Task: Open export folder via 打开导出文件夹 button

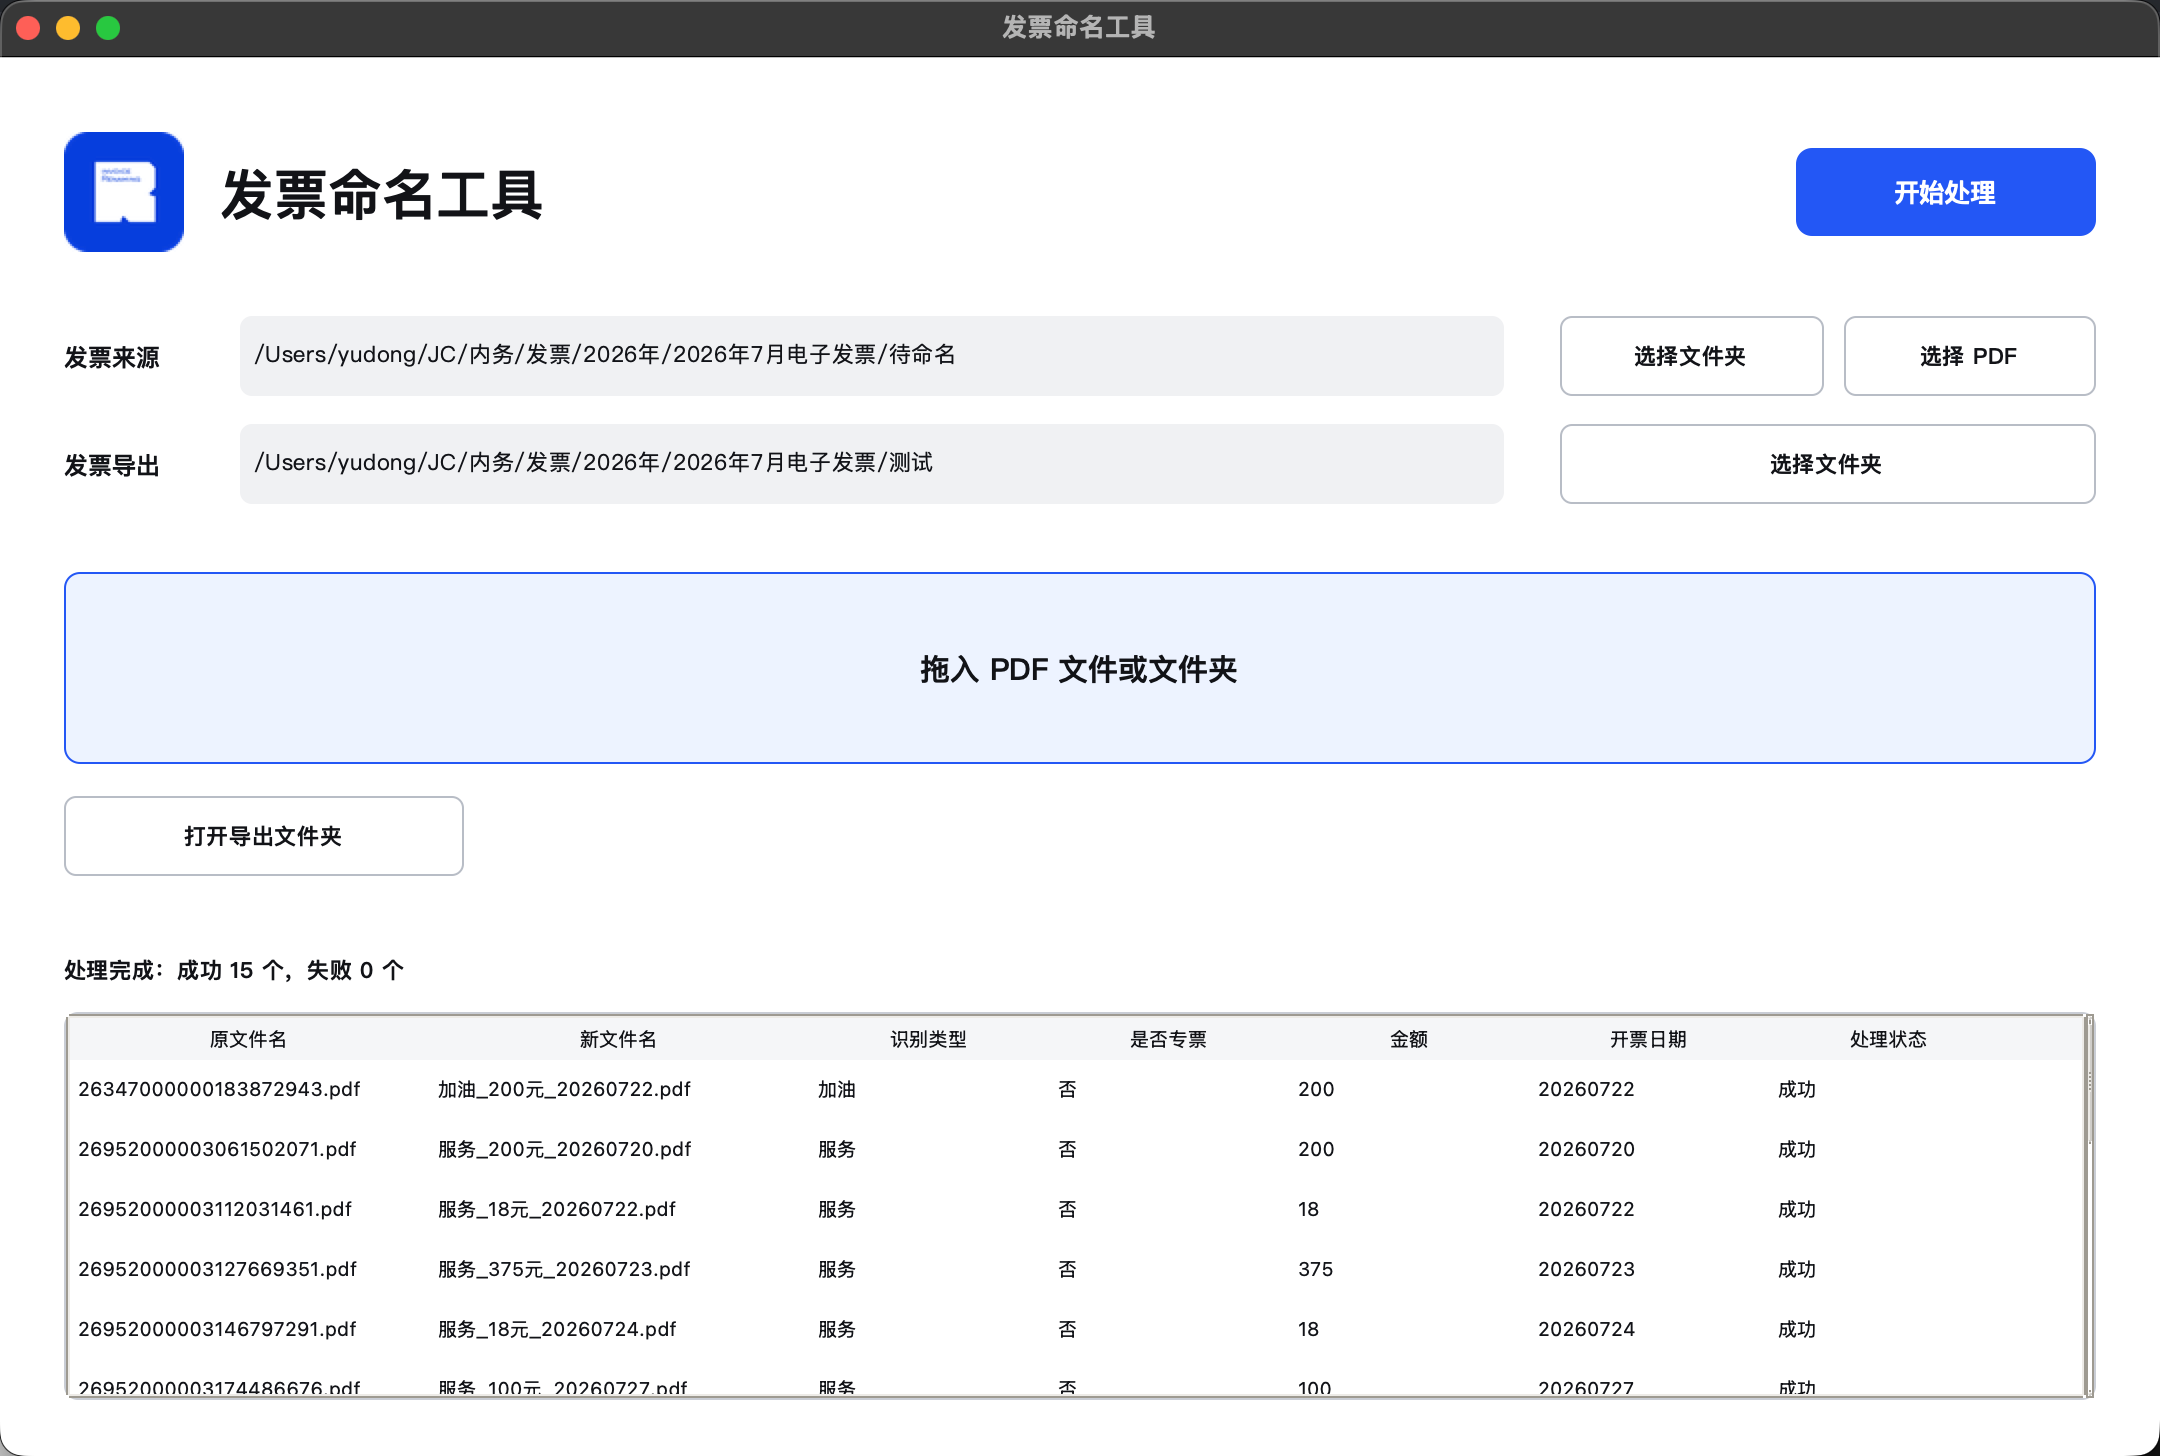Action: [x=264, y=836]
